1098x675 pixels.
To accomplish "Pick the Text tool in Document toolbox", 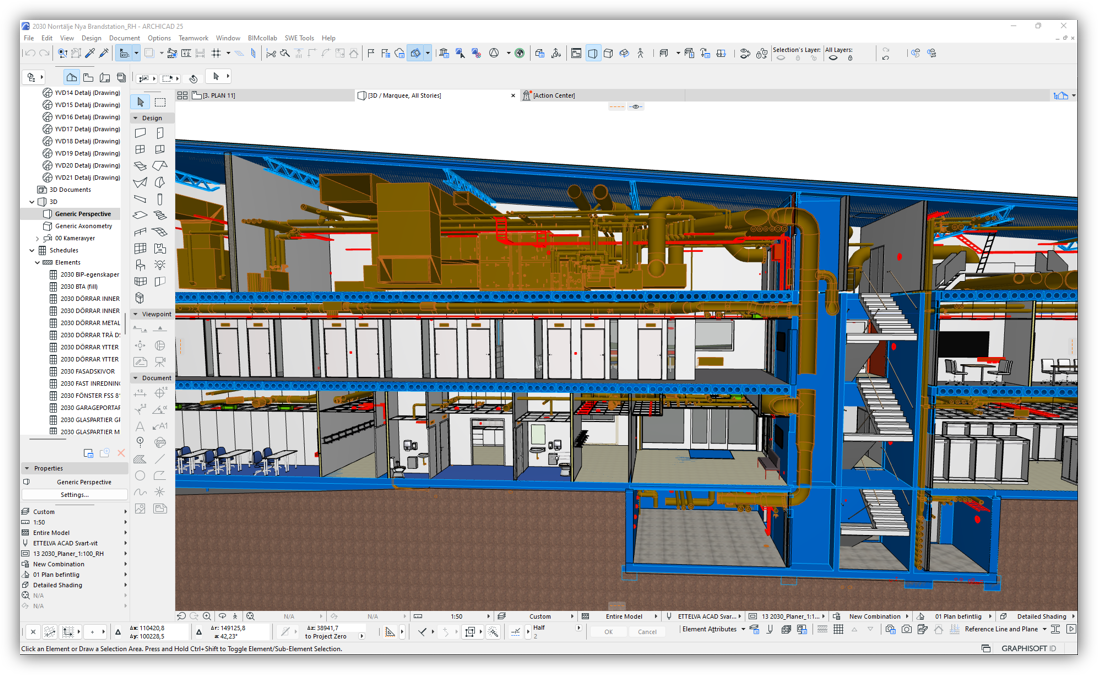I will coord(140,426).
